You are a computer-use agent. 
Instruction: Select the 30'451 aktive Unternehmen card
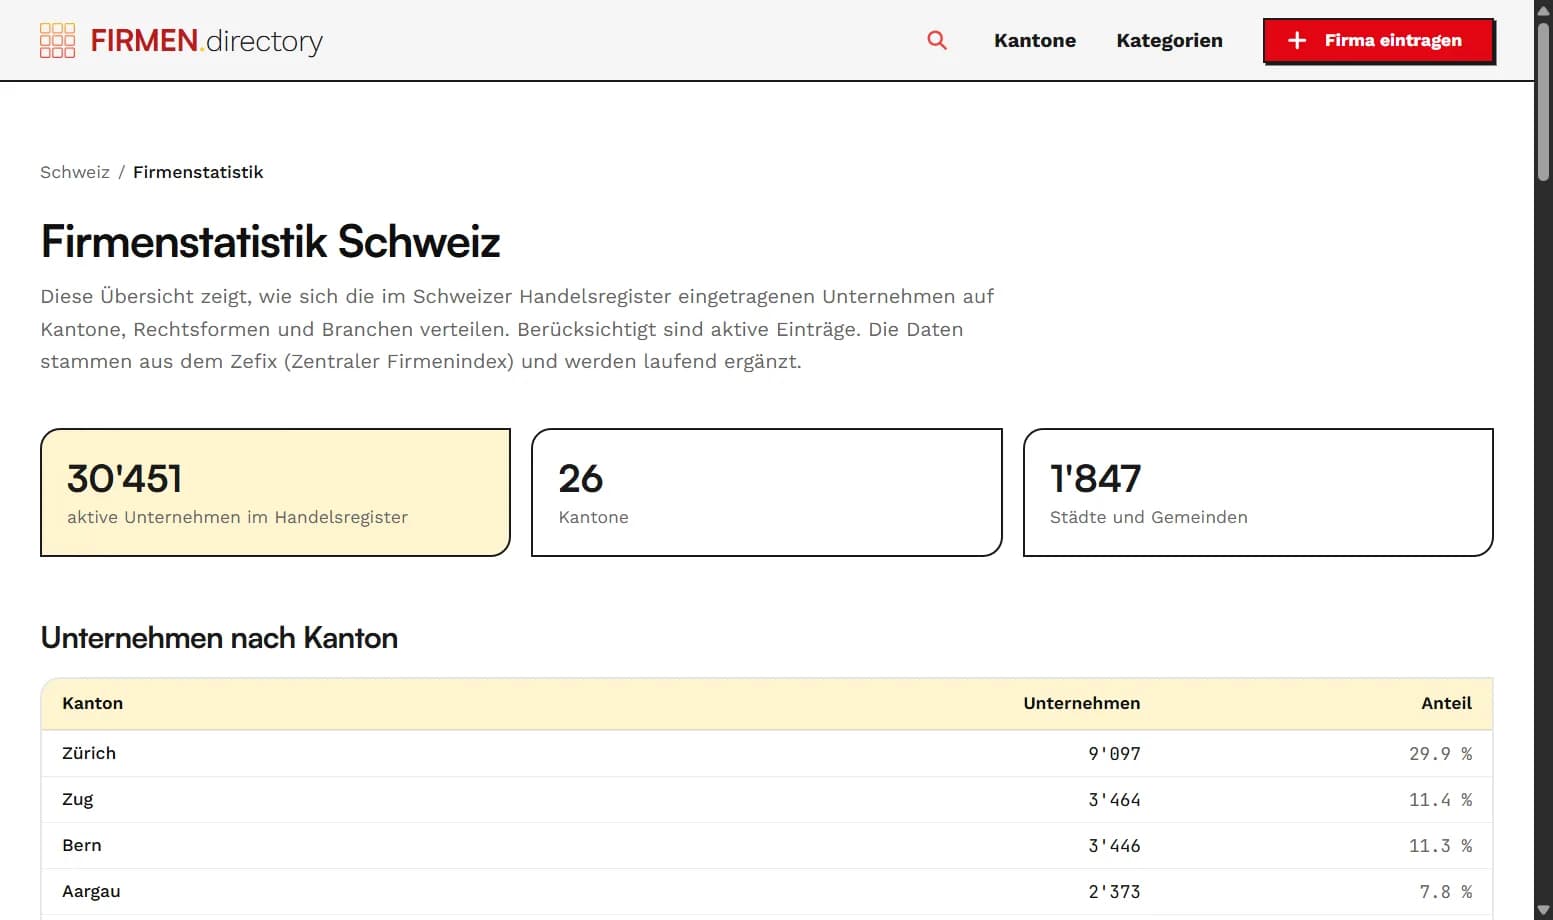point(275,492)
